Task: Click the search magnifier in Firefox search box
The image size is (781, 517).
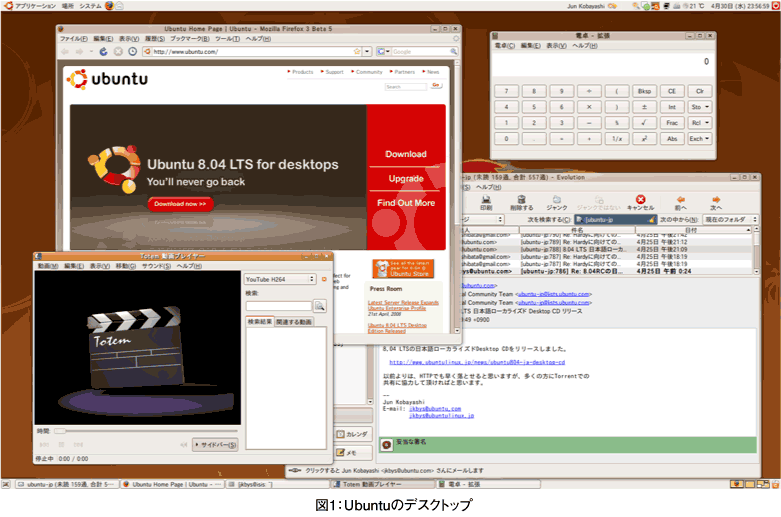Action: pos(453,51)
